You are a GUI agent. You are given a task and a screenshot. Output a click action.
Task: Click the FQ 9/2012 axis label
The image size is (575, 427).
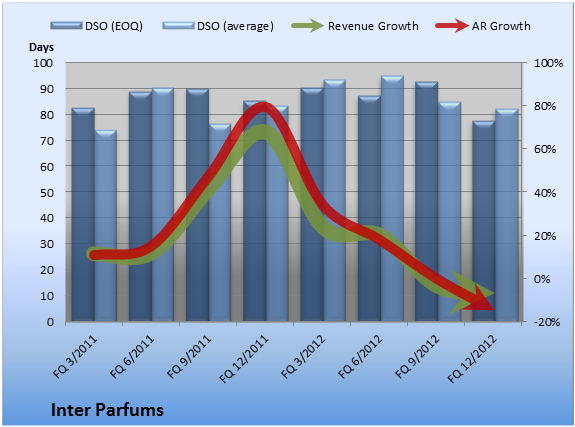click(418, 356)
